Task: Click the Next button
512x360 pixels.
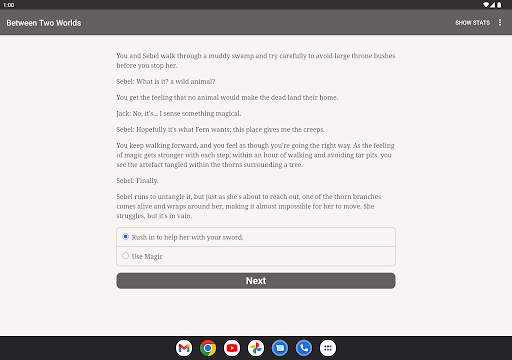Action: [x=256, y=281]
